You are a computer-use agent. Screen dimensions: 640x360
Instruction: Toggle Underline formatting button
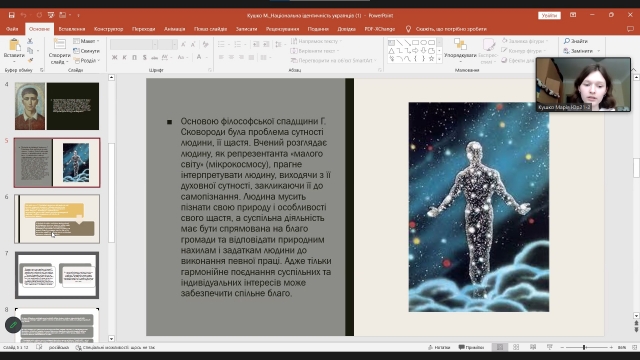[x=134, y=58]
